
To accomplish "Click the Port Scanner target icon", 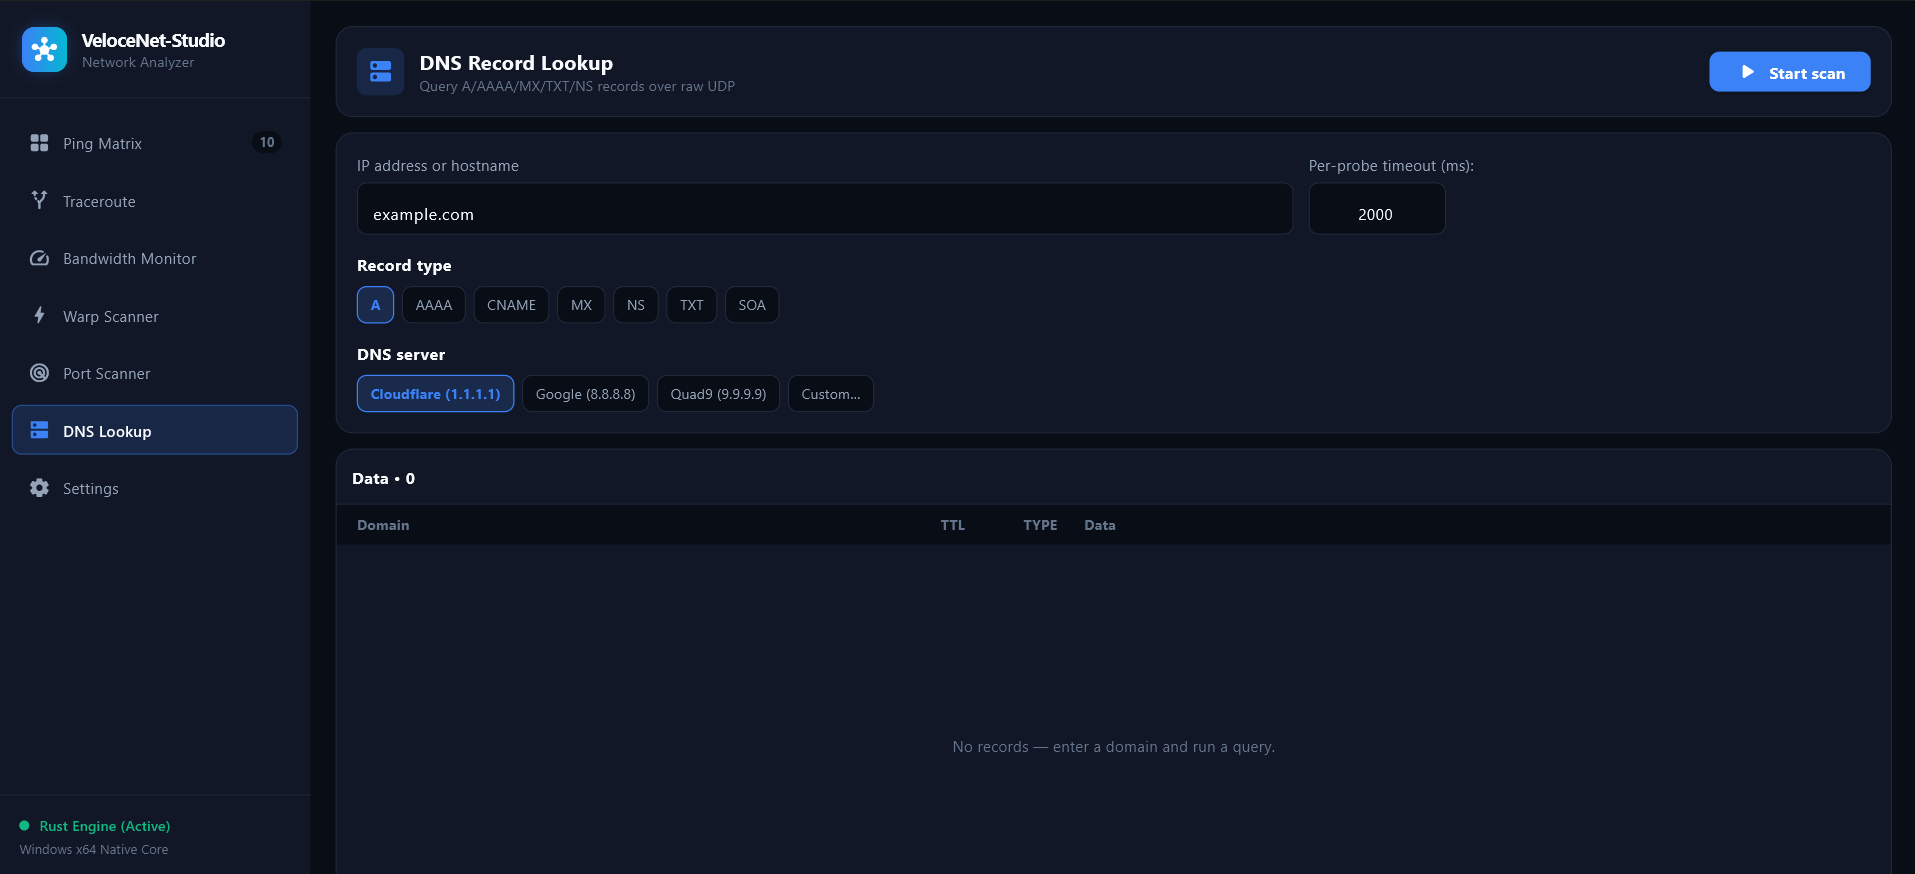I will (x=39, y=373).
